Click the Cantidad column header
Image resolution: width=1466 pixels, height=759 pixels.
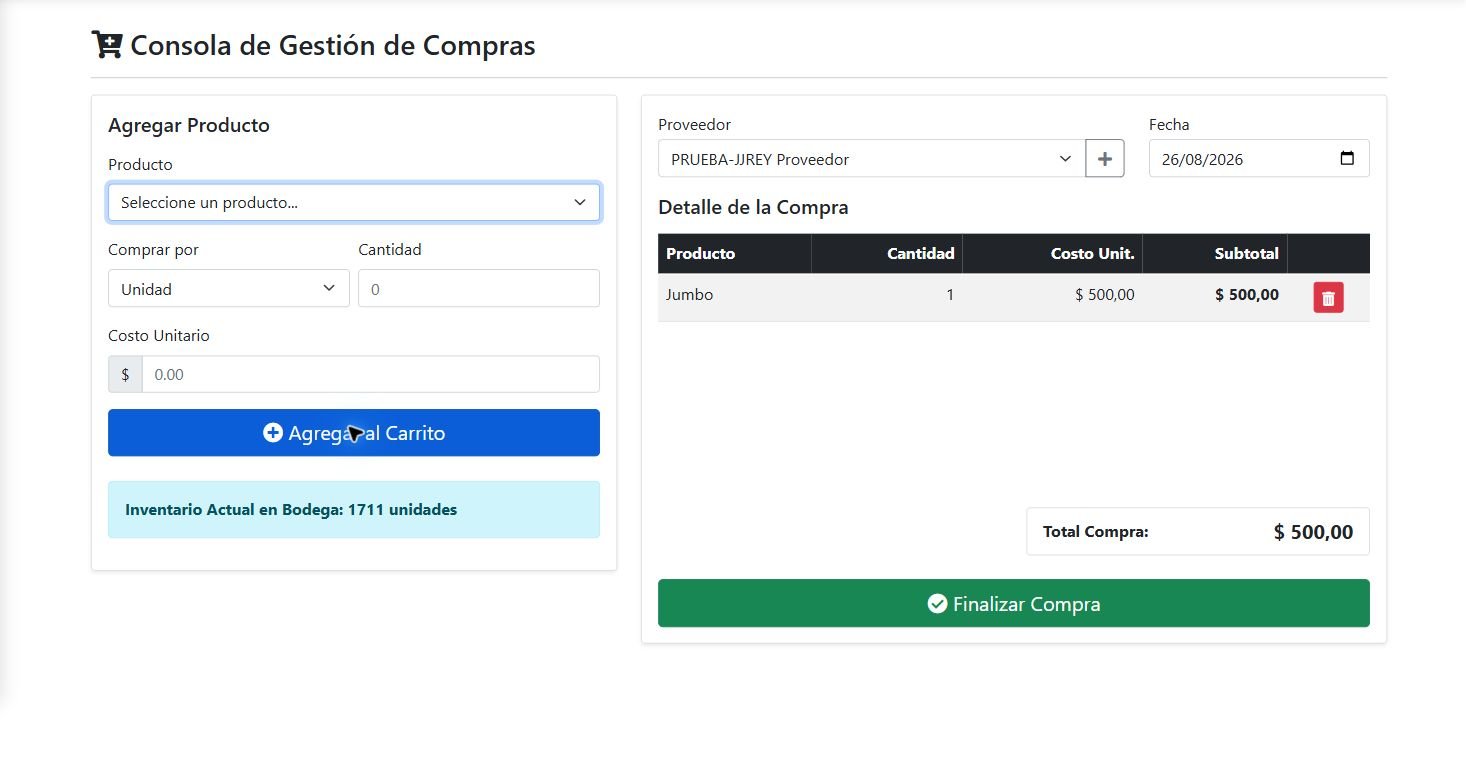[886, 253]
